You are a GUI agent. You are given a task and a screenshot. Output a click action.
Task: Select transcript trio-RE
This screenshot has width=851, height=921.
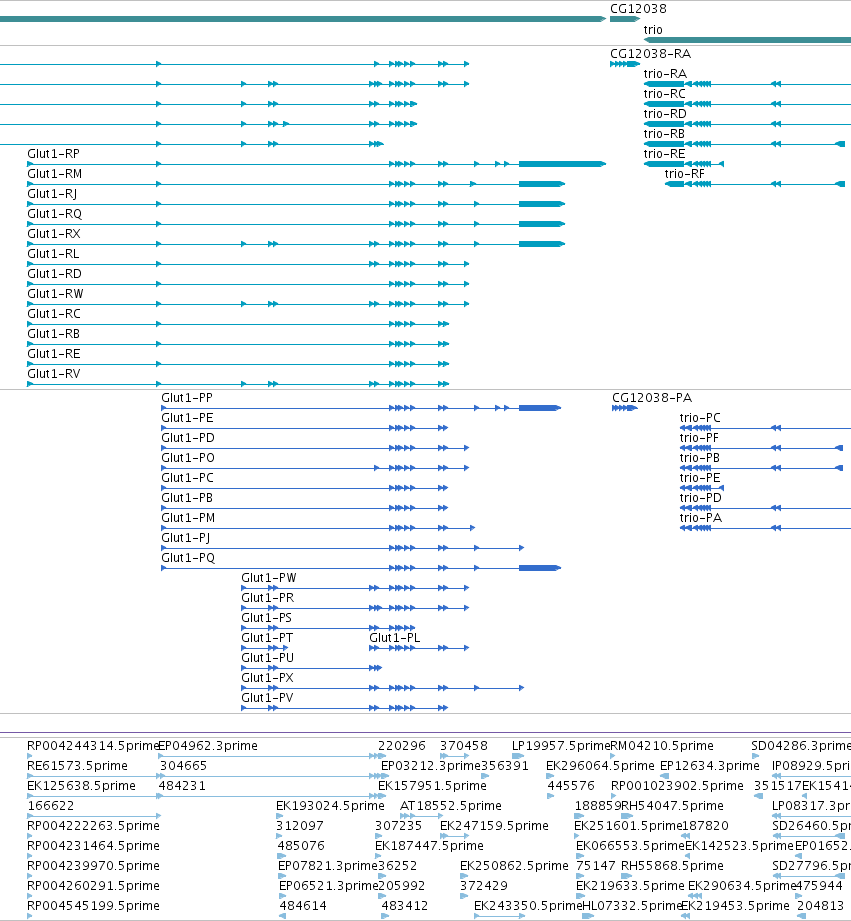coord(664,153)
